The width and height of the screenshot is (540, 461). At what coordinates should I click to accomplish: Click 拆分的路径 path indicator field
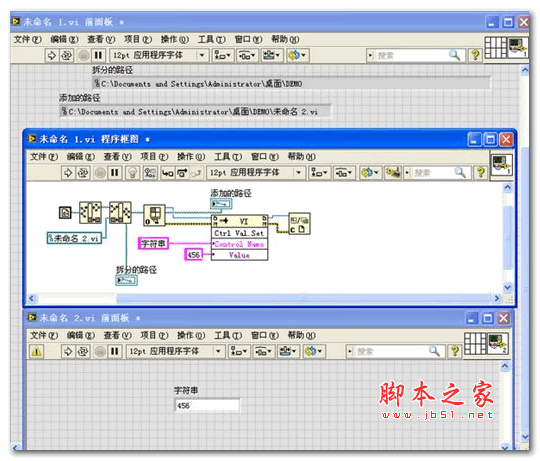pos(291,84)
